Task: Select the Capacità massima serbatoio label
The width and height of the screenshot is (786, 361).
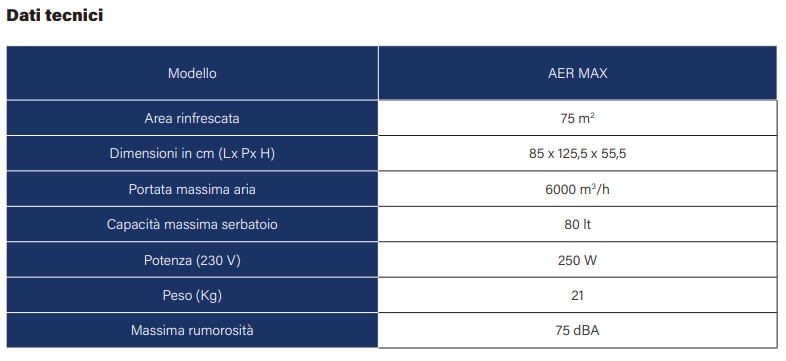Action: [x=192, y=224]
